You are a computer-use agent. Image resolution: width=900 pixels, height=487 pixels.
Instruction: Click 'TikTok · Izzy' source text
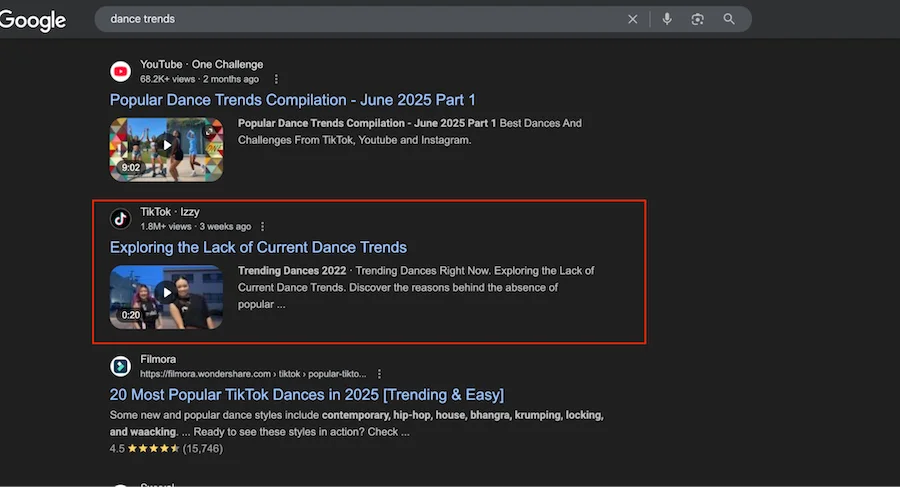click(170, 212)
